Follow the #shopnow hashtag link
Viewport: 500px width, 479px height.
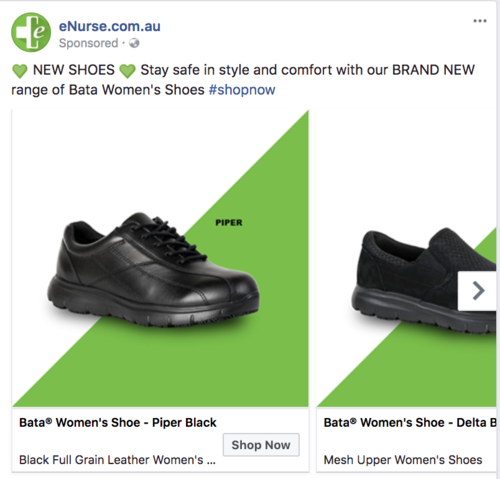tap(242, 90)
